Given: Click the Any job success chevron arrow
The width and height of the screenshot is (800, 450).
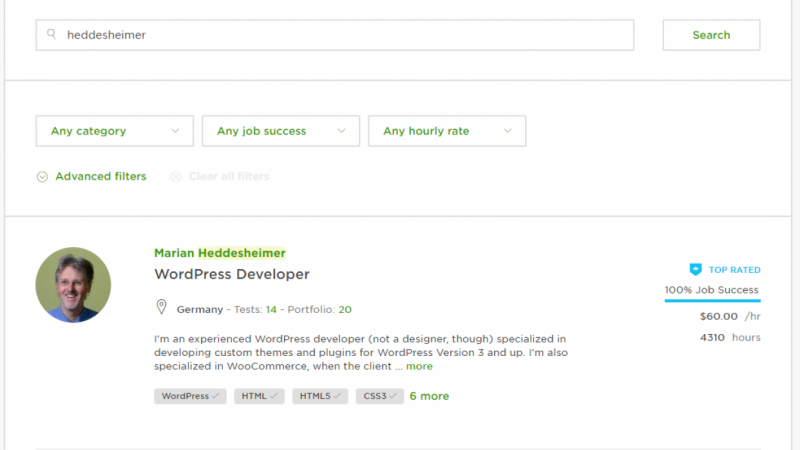Looking at the screenshot, I should (x=341, y=131).
